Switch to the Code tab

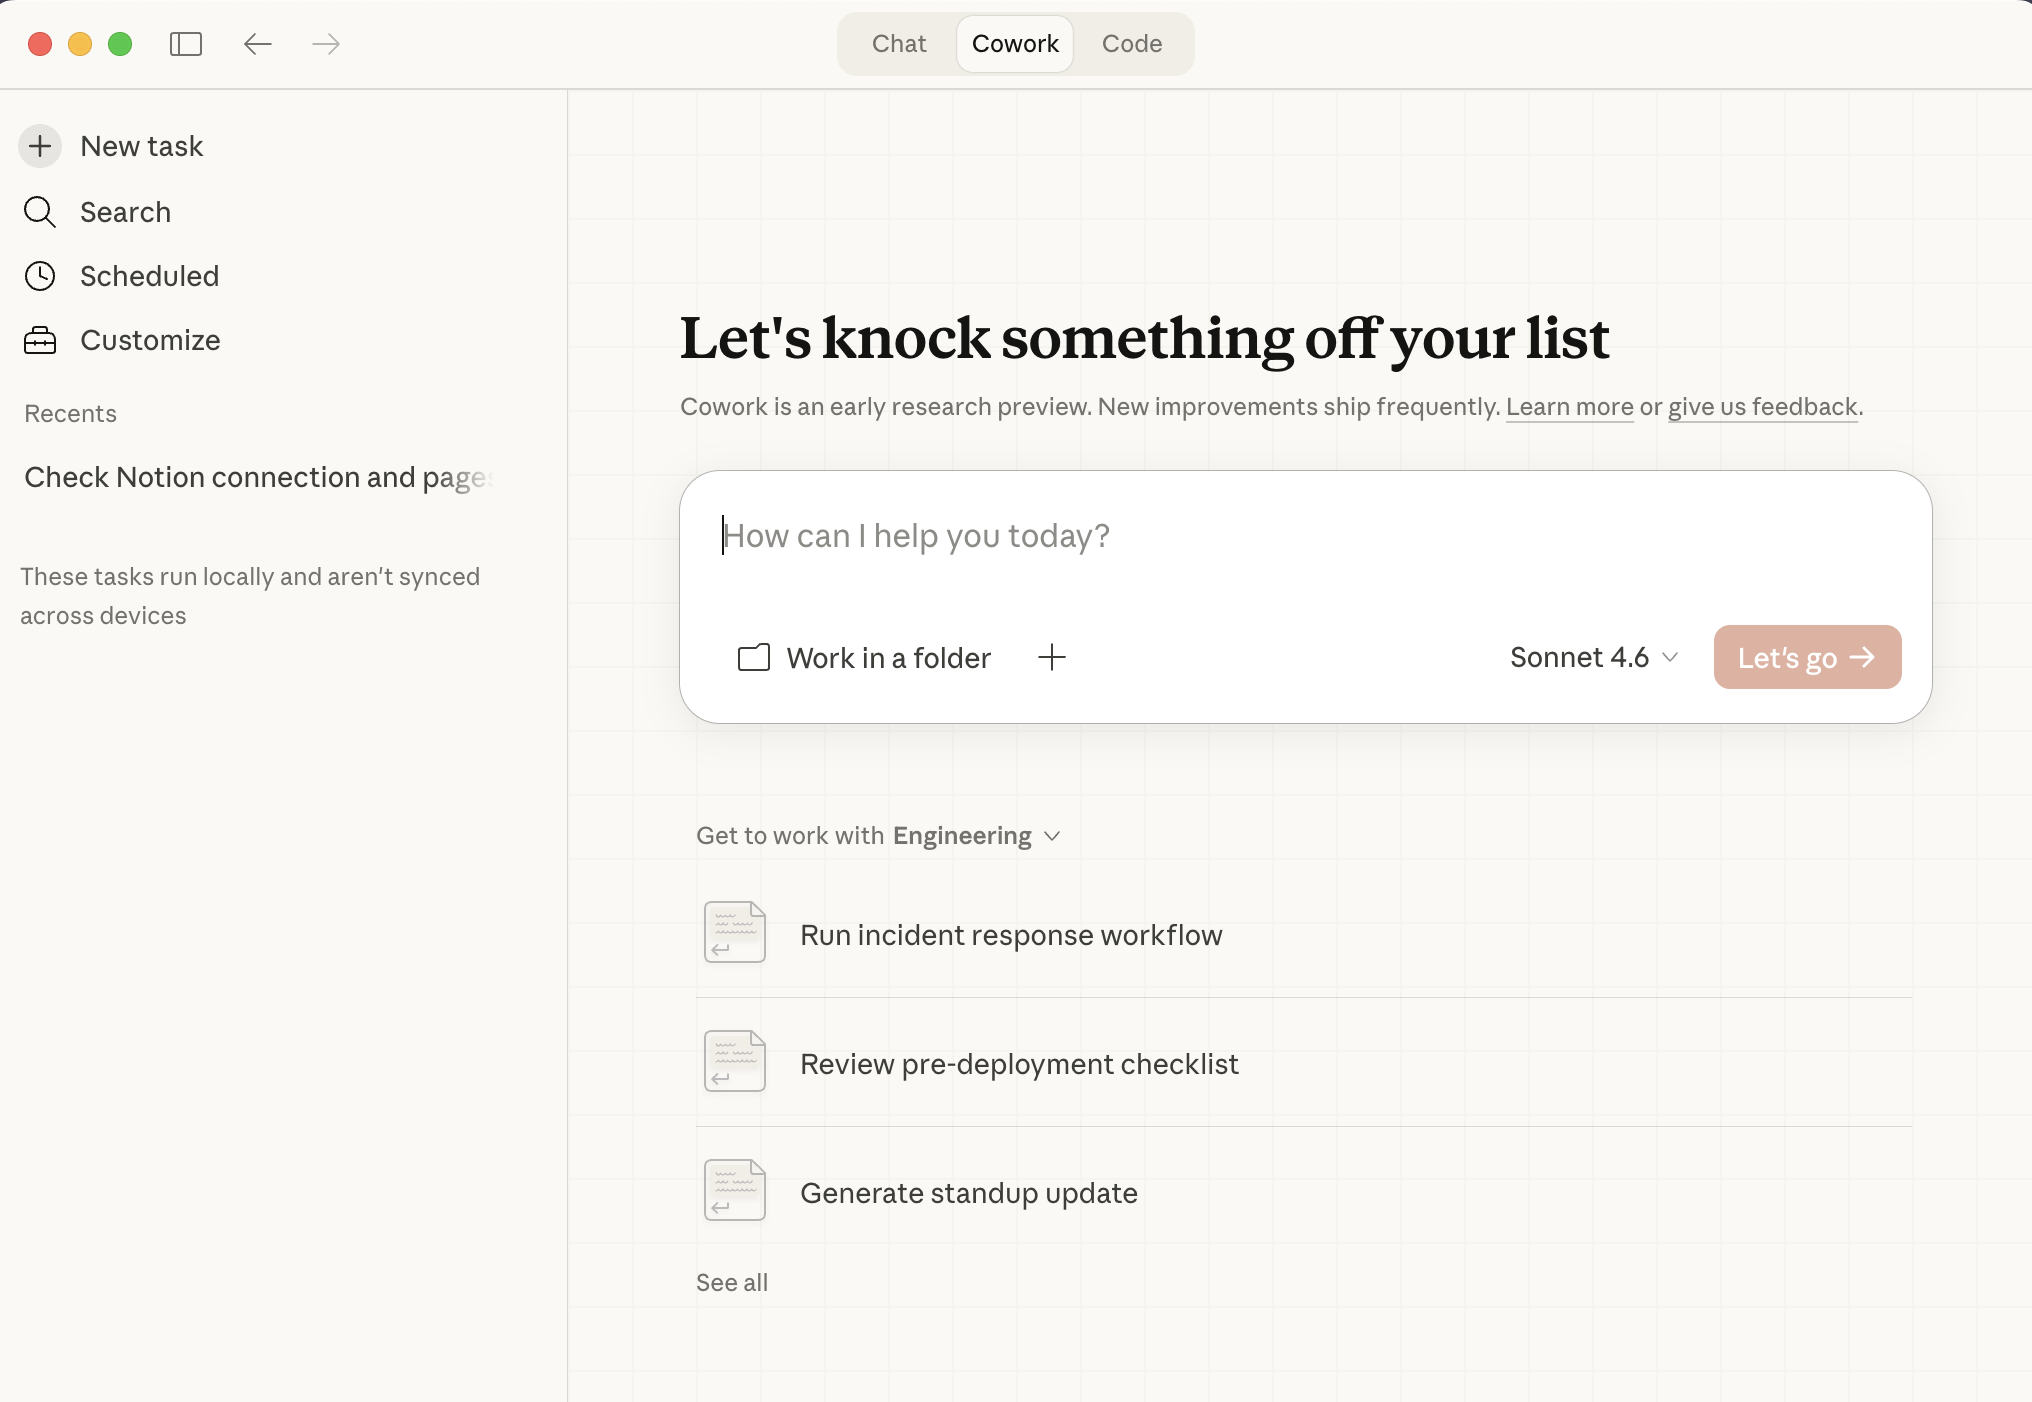coord(1132,44)
